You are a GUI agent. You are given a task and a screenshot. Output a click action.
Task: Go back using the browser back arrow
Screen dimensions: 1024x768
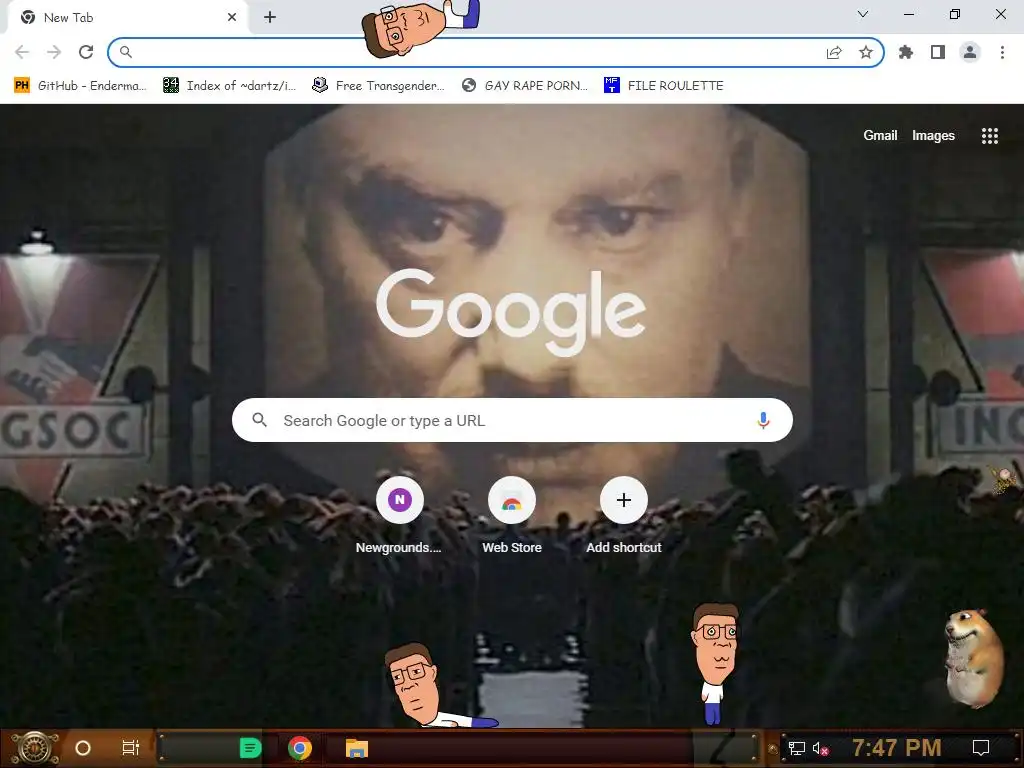point(22,52)
